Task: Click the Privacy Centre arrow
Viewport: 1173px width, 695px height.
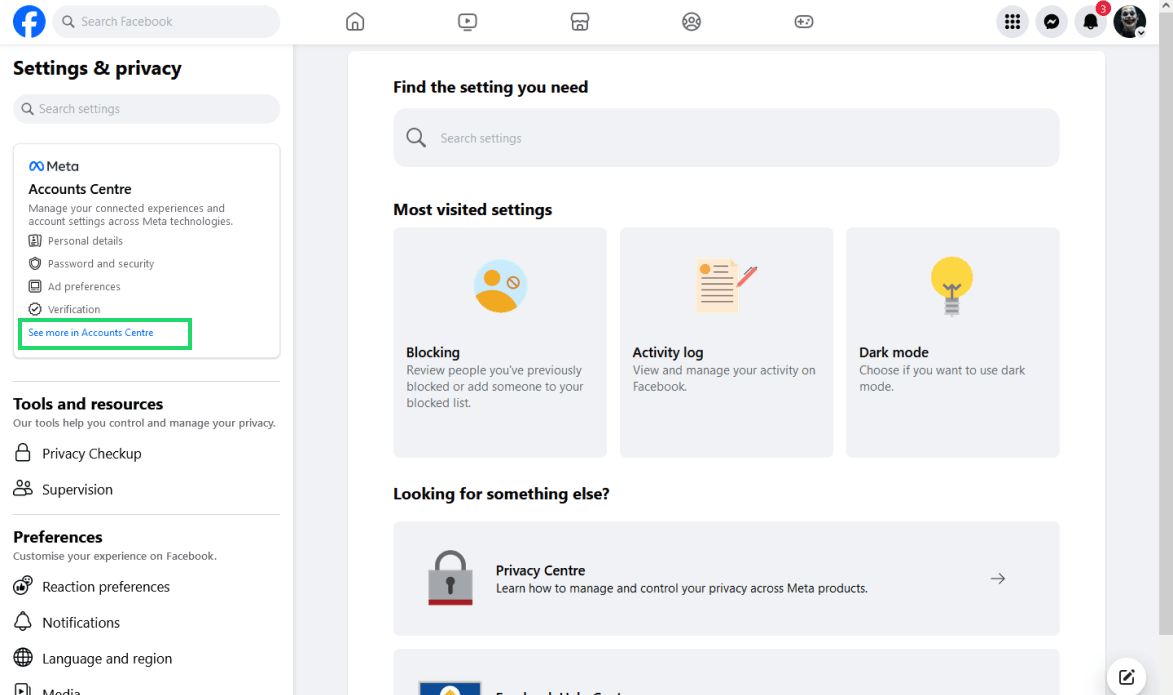Action: pos(997,579)
